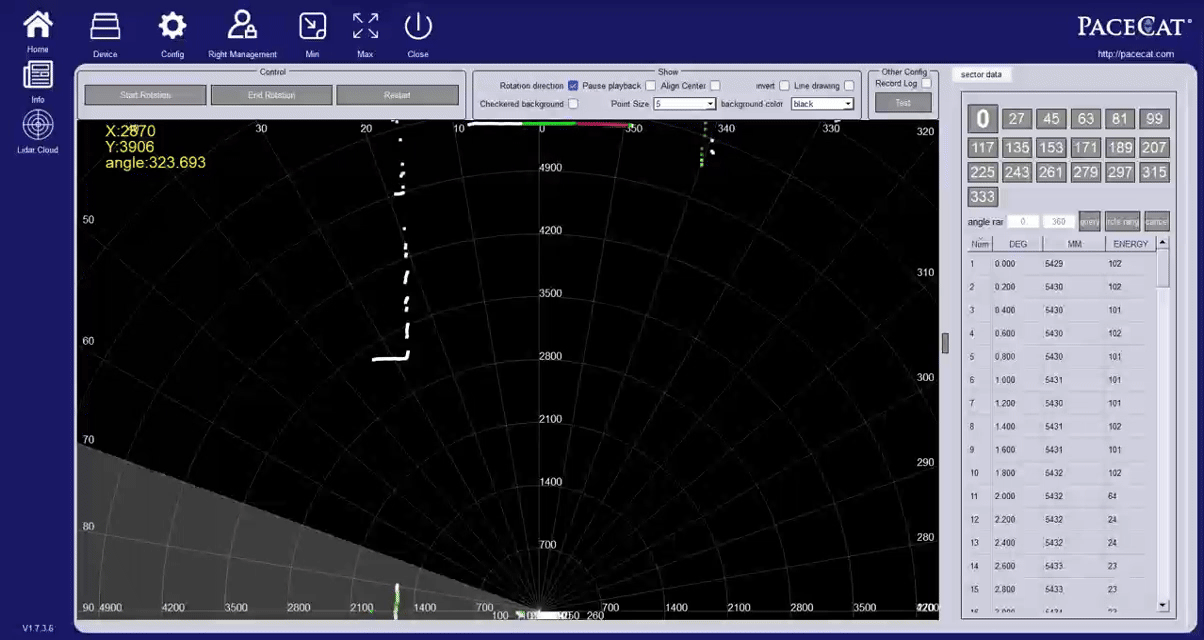Select sector 27 button
This screenshot has height=640, width=1204.
pyautogui.click(x=1017, y=119)
